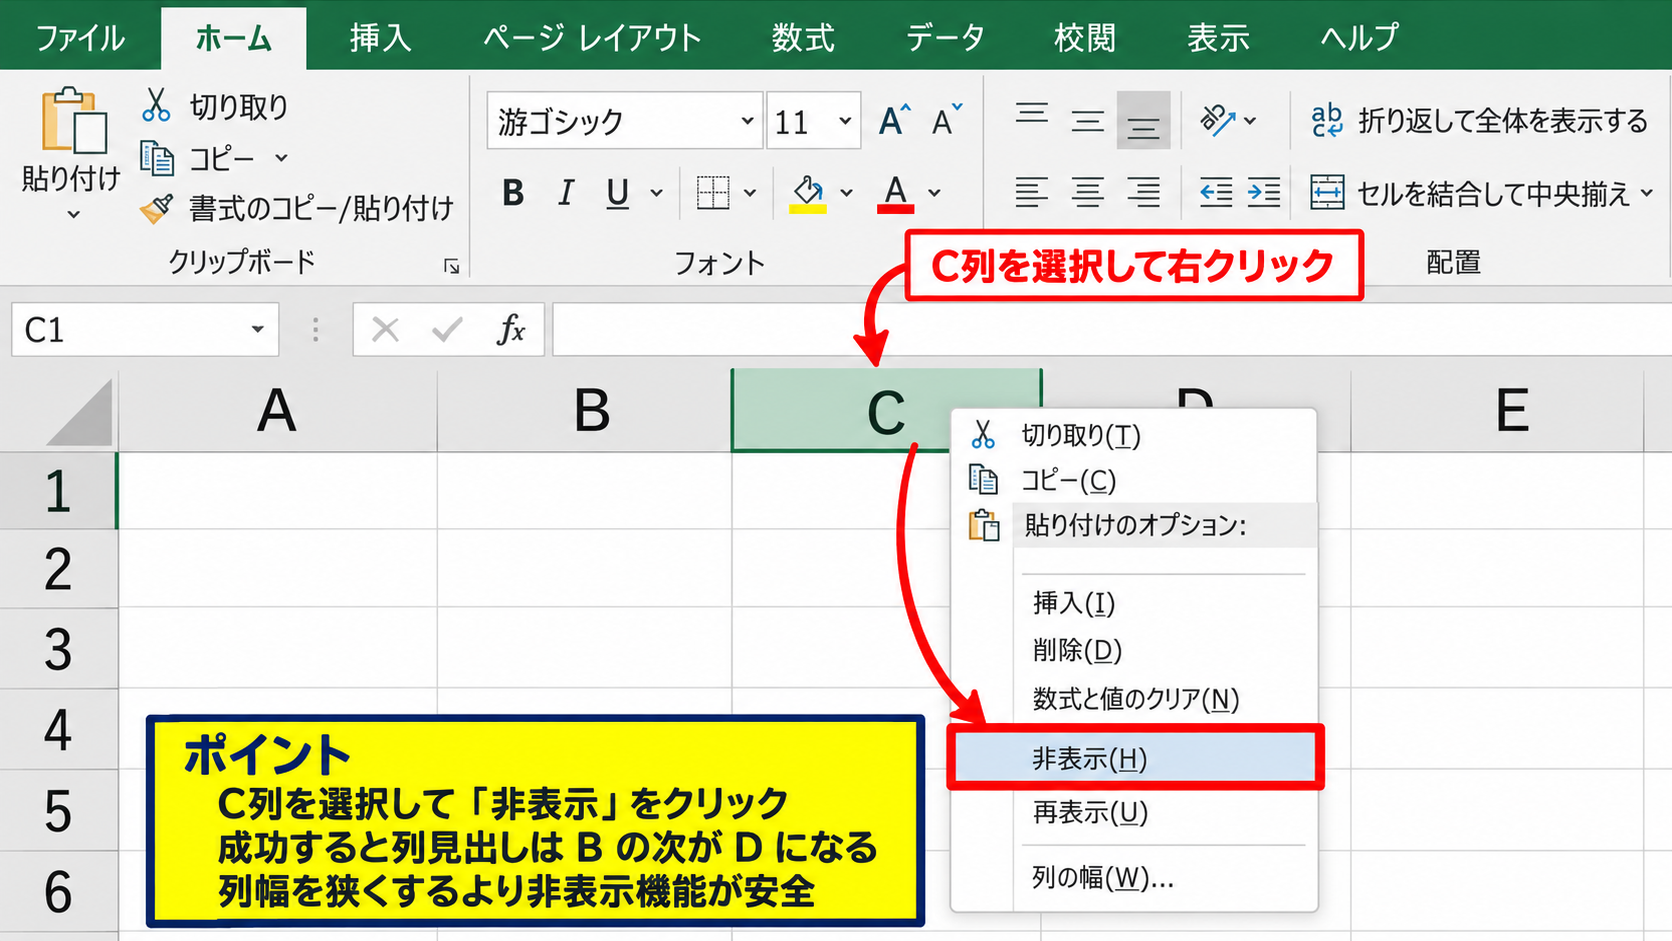
Task: Toggle wrap text 折り返して全体を表示する
Action: pyautogui.click(x=1479, y=121)
